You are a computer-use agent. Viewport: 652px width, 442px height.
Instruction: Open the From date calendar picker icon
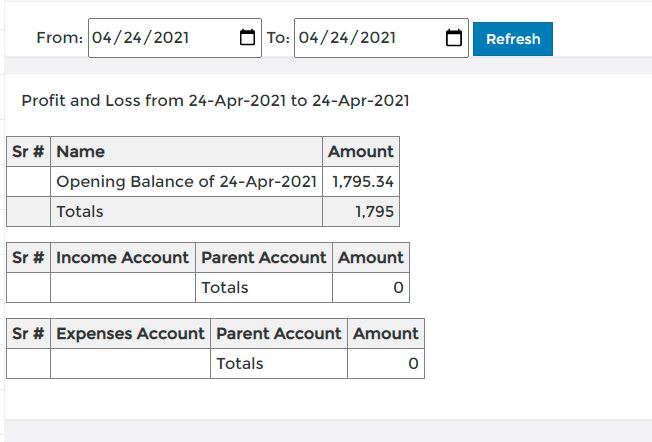click(x=247, y=37)
